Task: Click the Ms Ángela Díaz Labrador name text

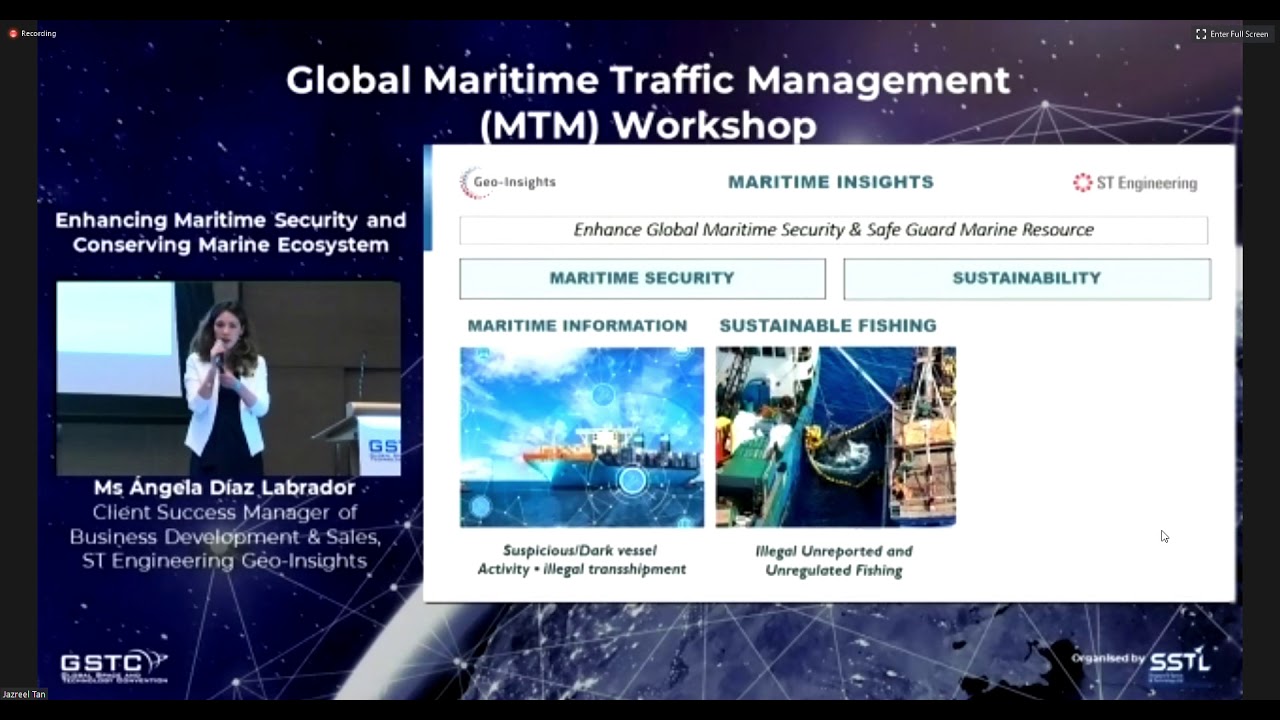Action: click(224, 488)
